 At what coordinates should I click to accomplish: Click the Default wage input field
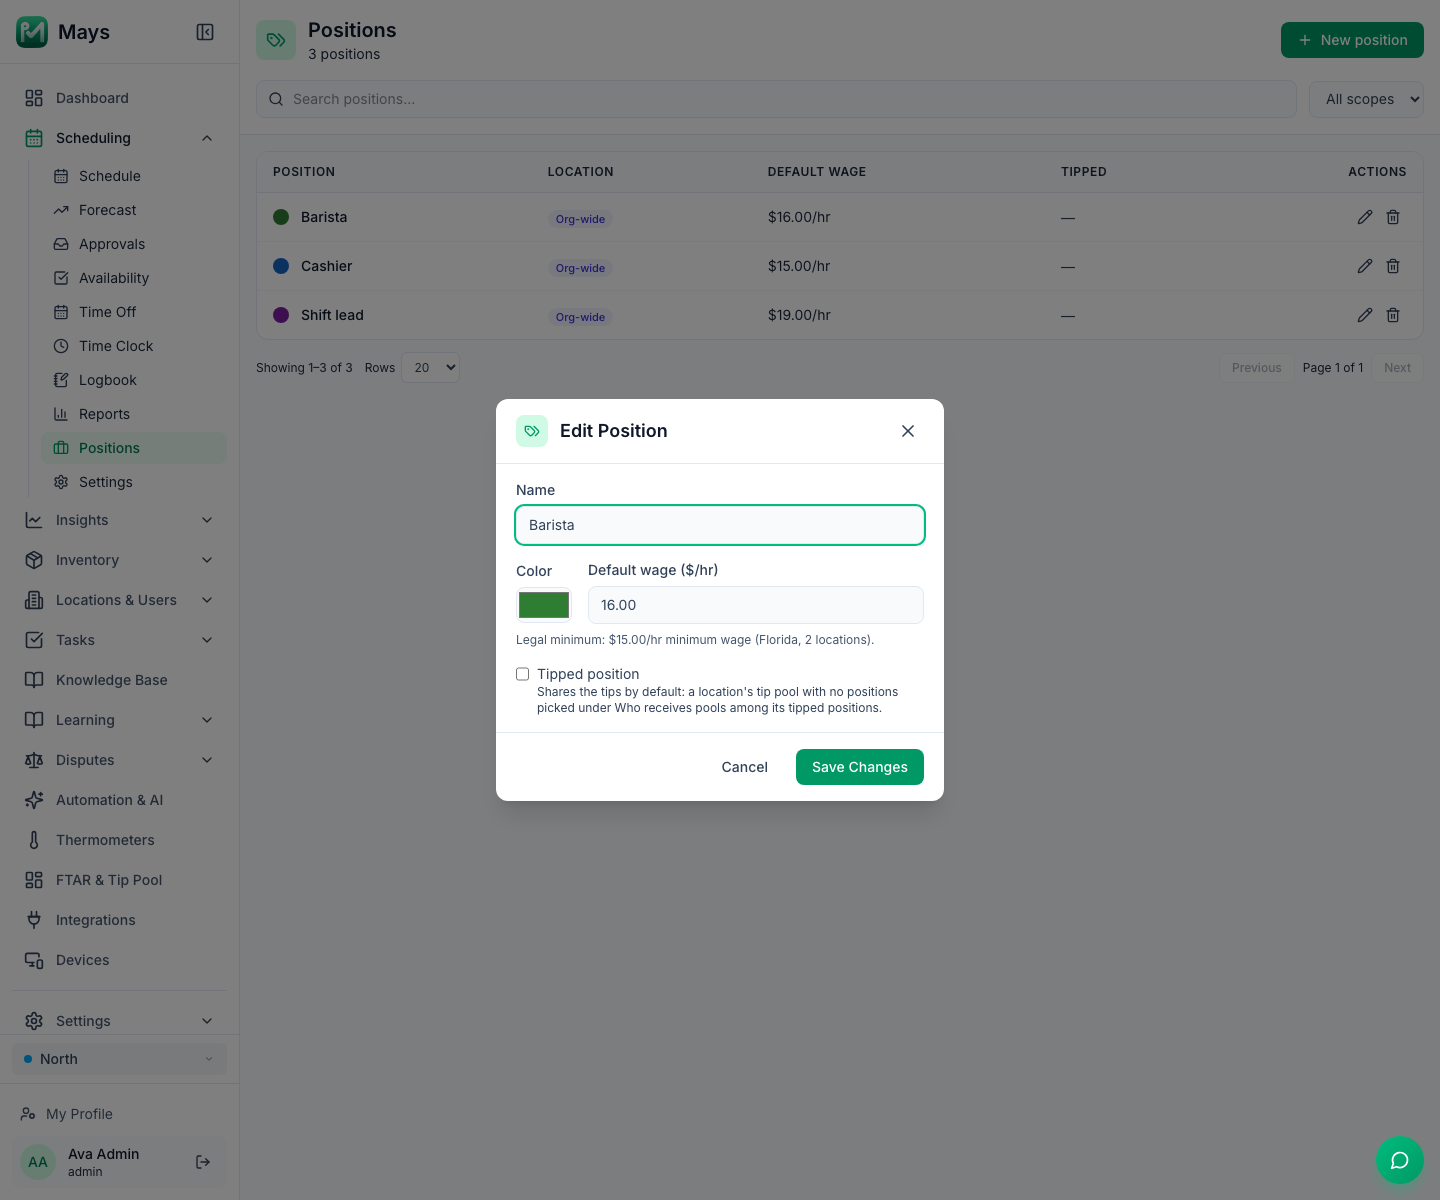coord(756,605)
